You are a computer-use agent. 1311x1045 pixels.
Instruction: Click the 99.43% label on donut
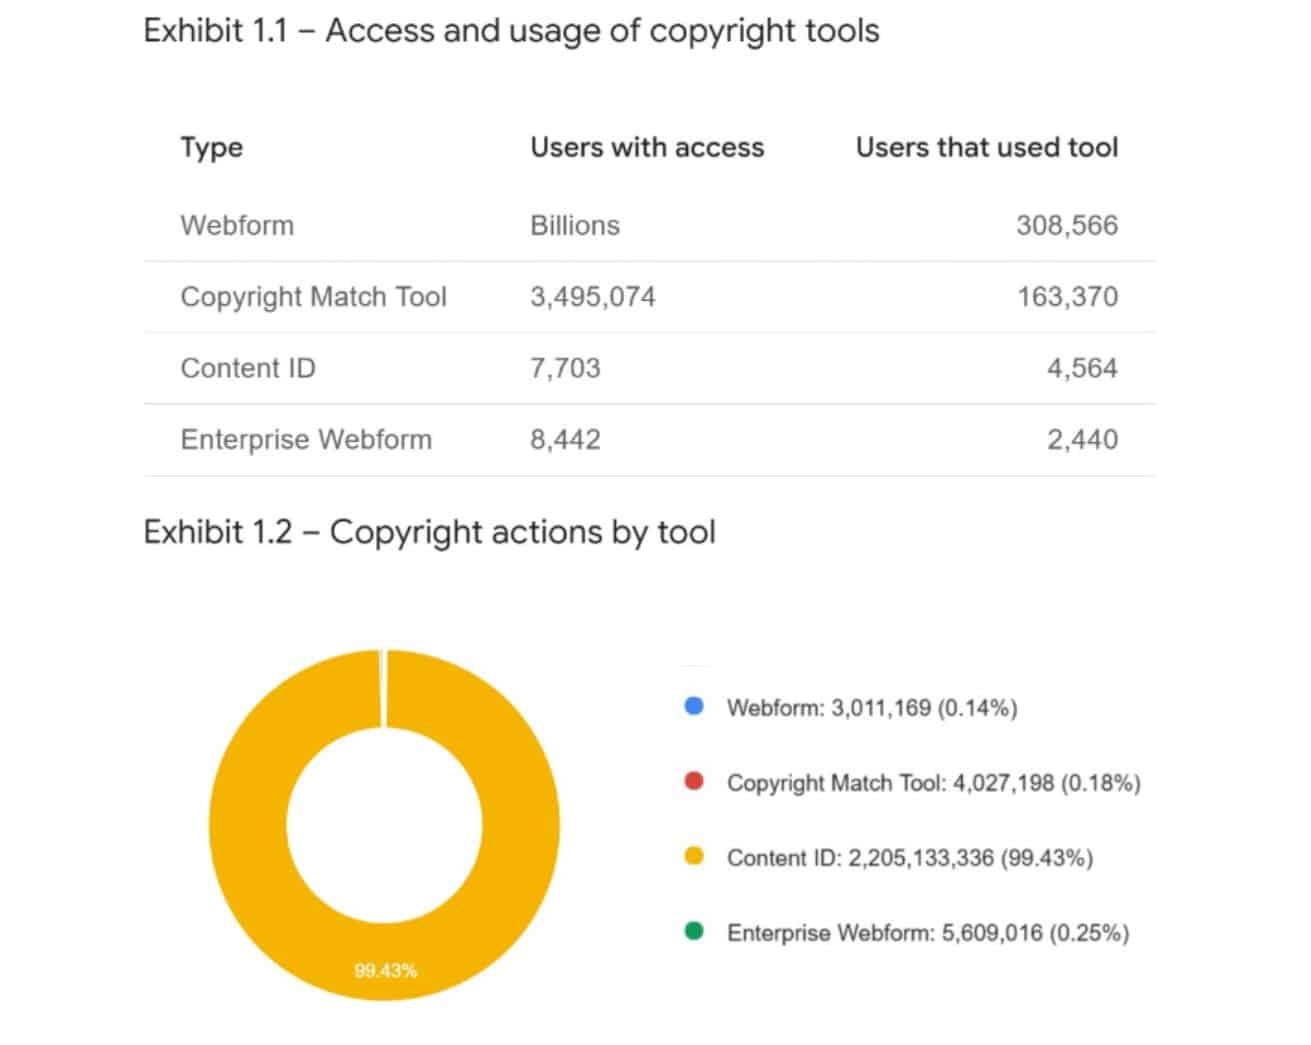click(x=385, y=970)
